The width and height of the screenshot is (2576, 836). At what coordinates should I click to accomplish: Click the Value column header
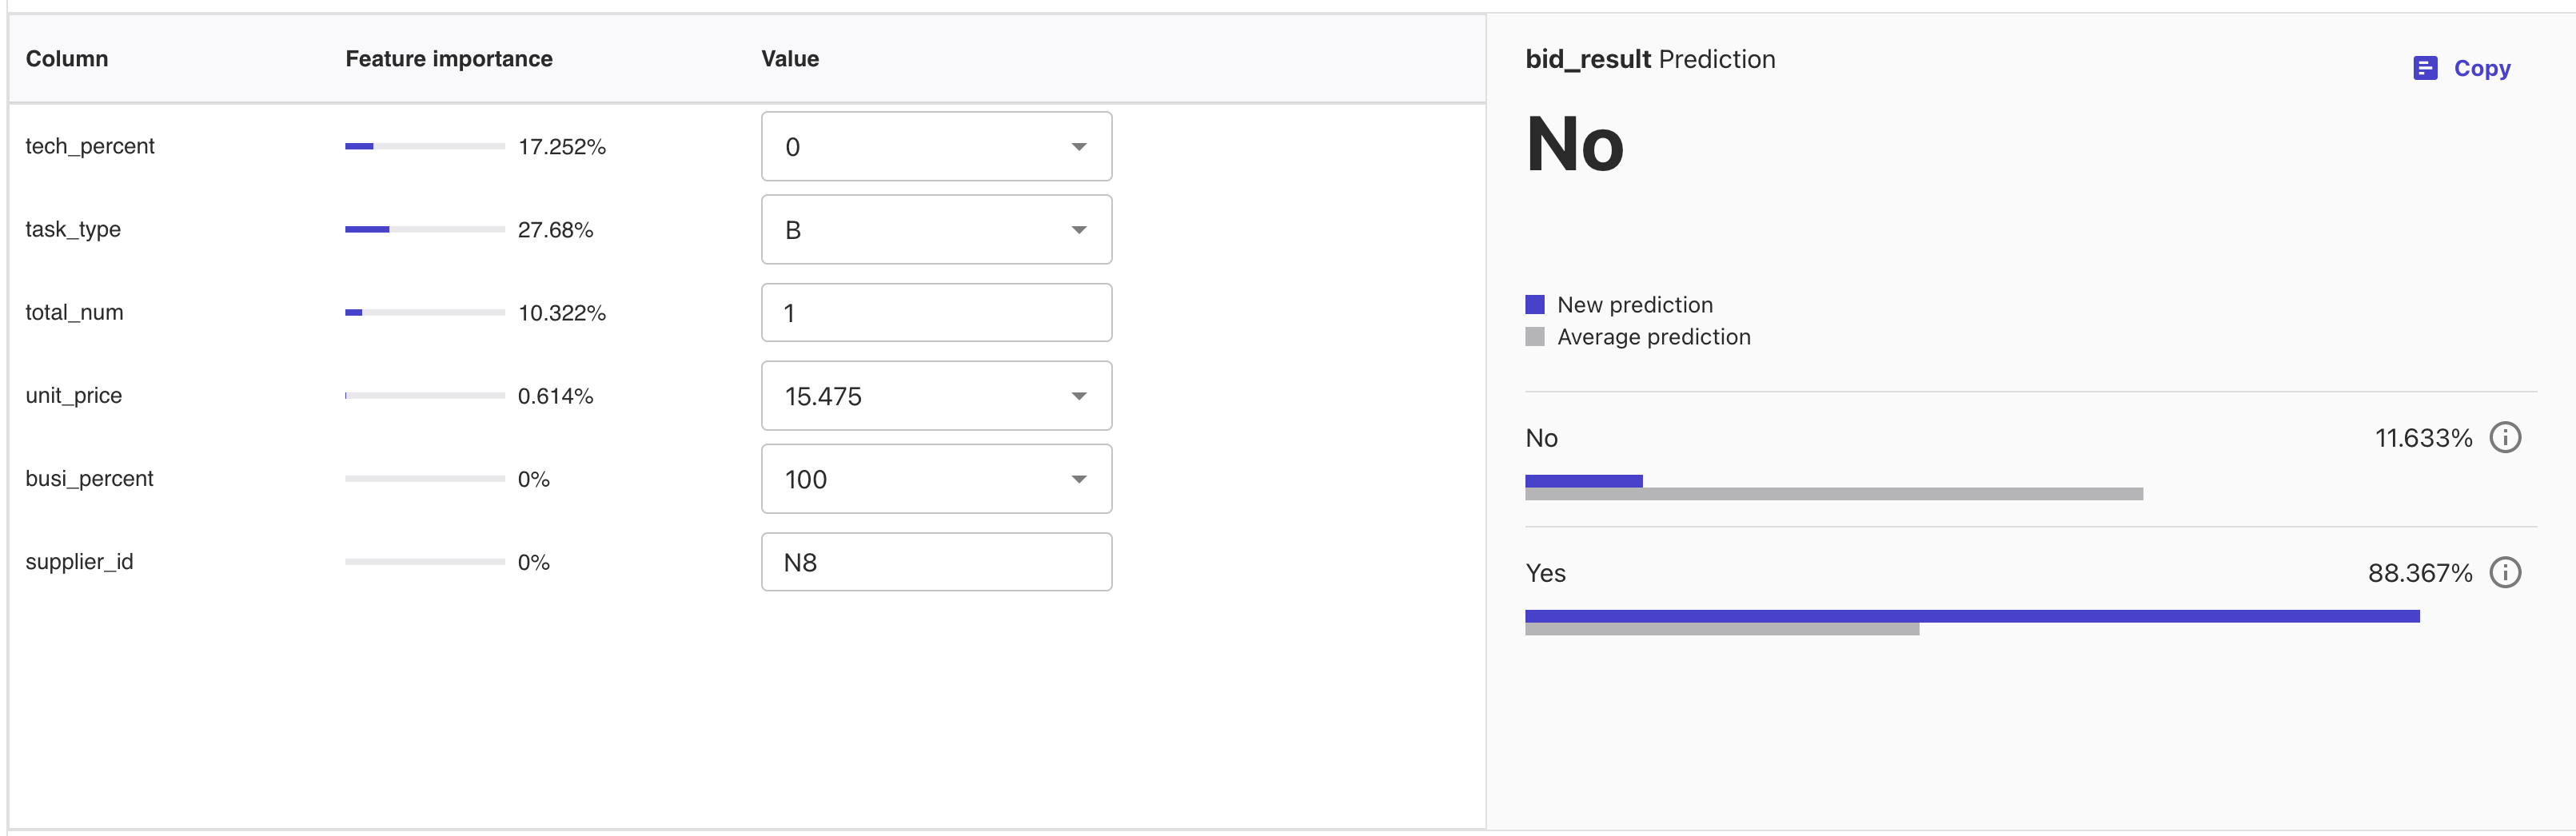789,59
